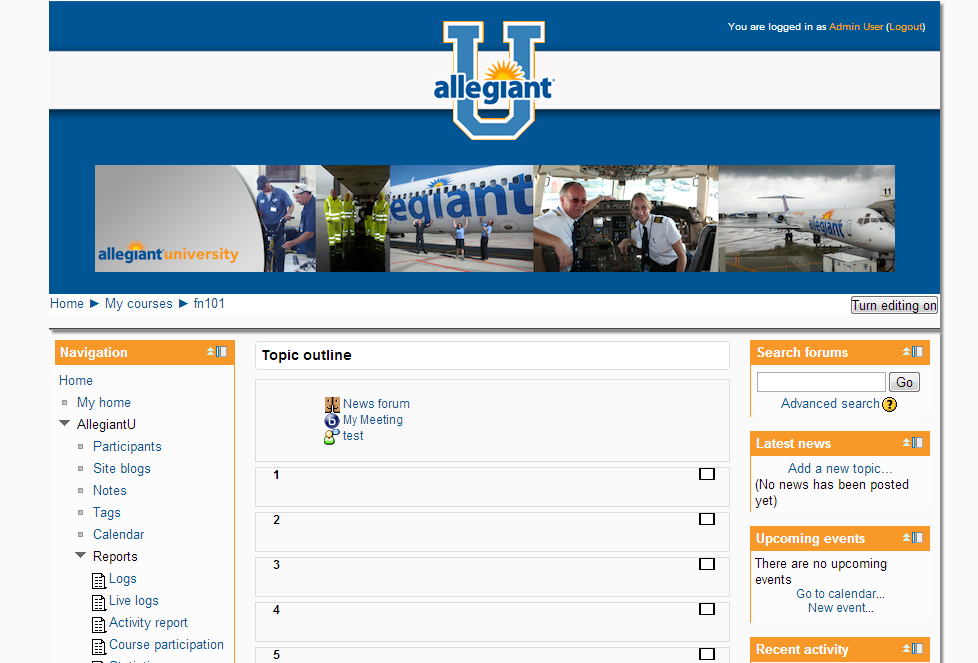Click the test chat activity icon
Image resolution: width=978 pixels, height=663 pixels.
coord(331,437)
